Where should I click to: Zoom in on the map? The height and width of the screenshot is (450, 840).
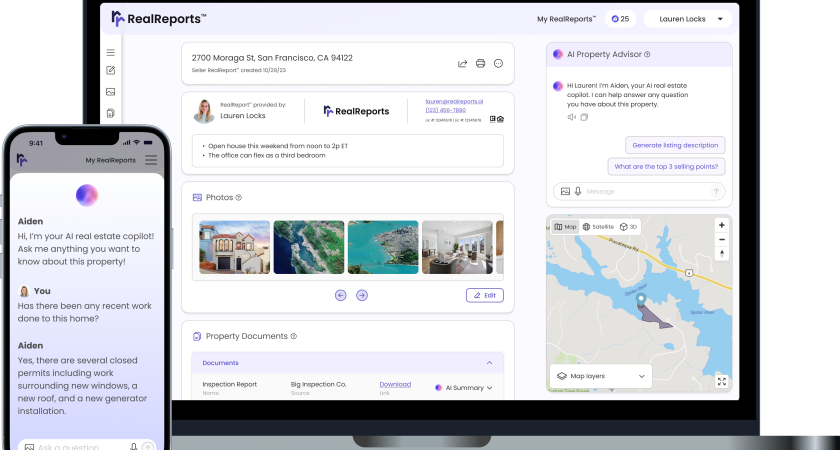pos(722,226)
